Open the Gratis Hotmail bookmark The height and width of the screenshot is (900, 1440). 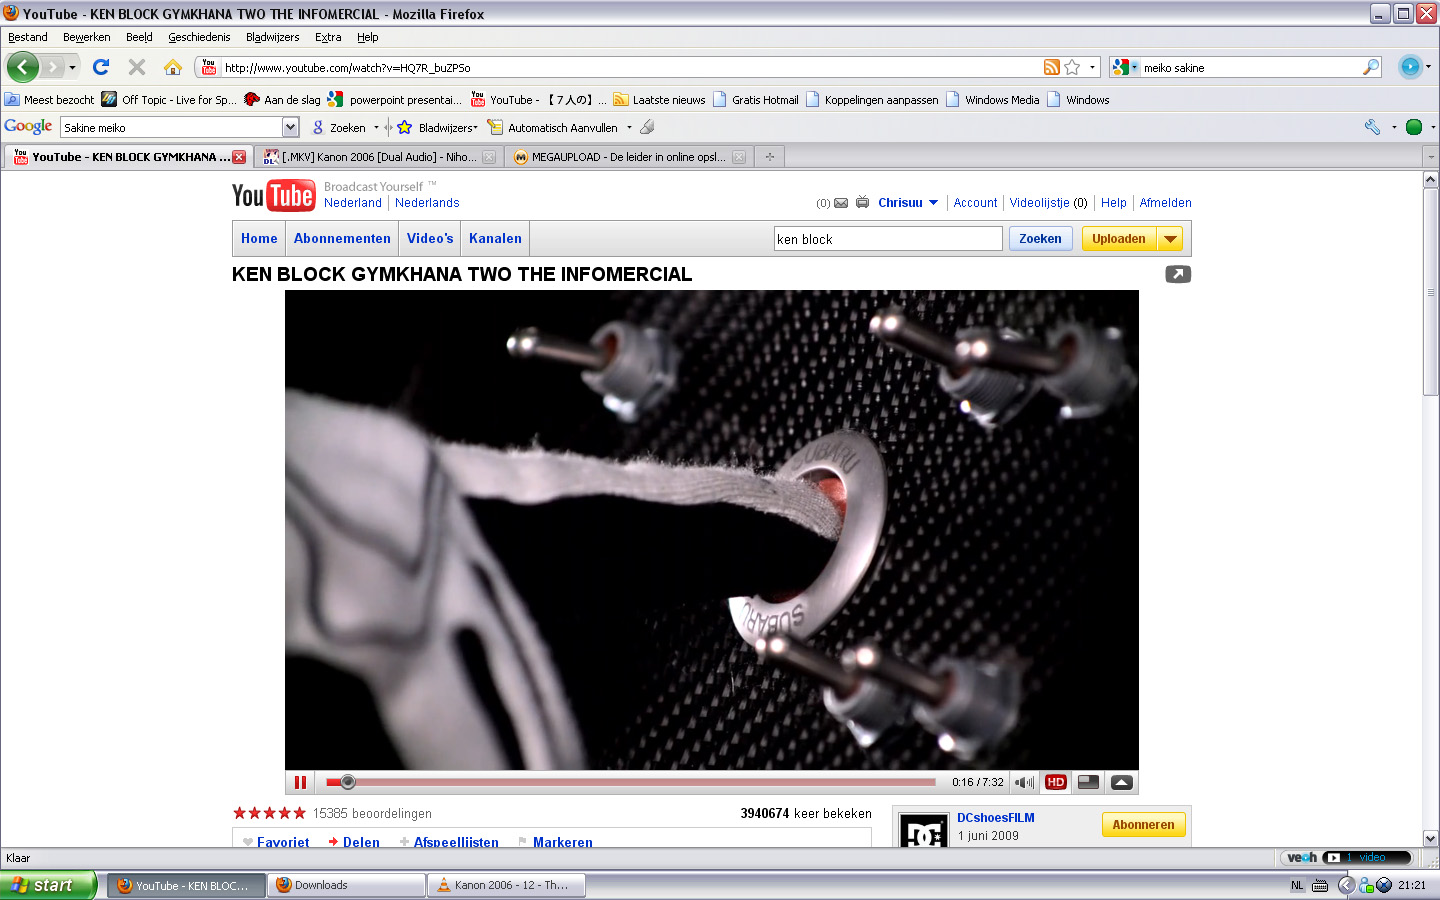pyautogui.click(x=755, y=100)
